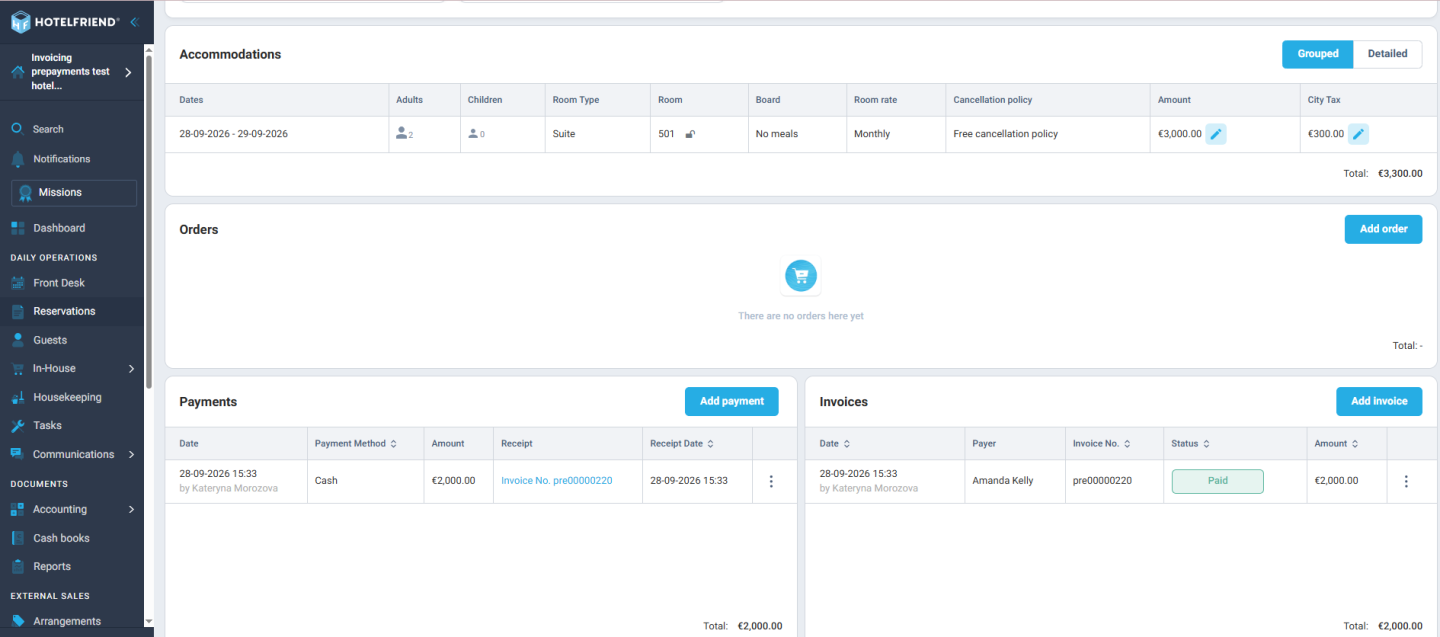The height and width of the screenshot is (637, 1440).
Task: Click the HotelFriend logo
Action: tap(65, 22)
